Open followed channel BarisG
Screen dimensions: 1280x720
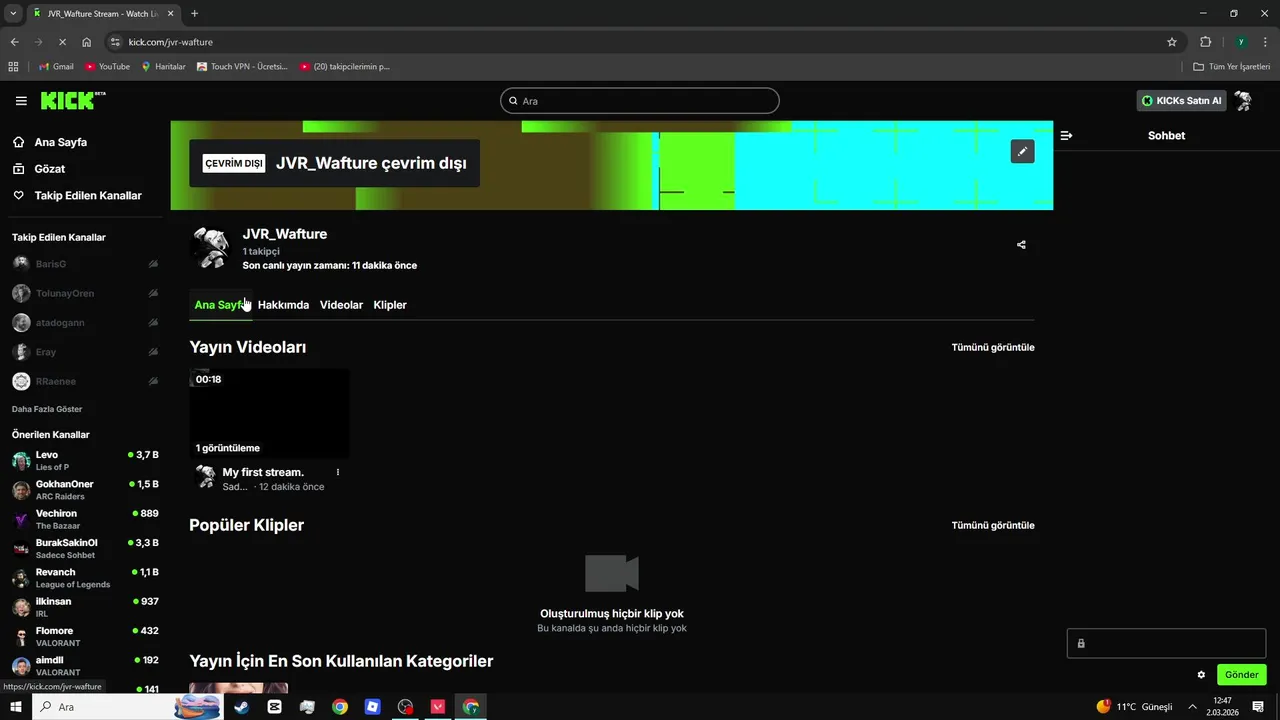[x=85, y=264]
